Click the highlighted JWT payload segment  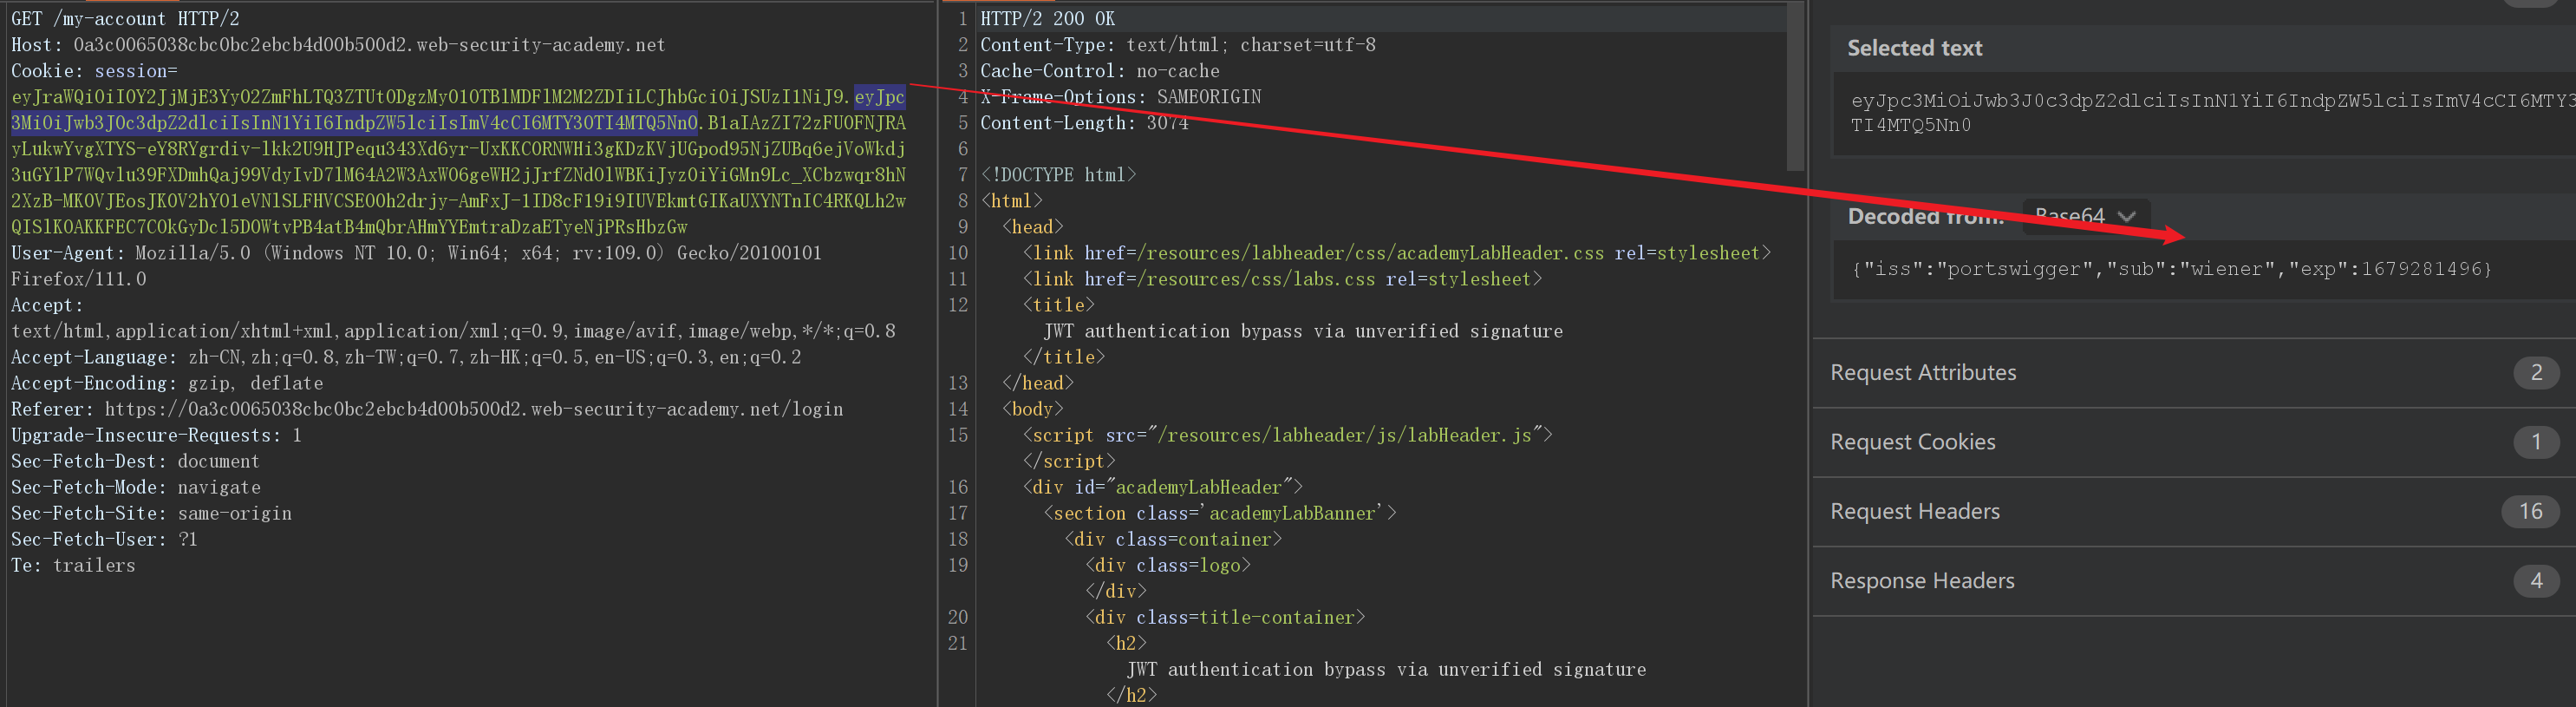point(354,123)
